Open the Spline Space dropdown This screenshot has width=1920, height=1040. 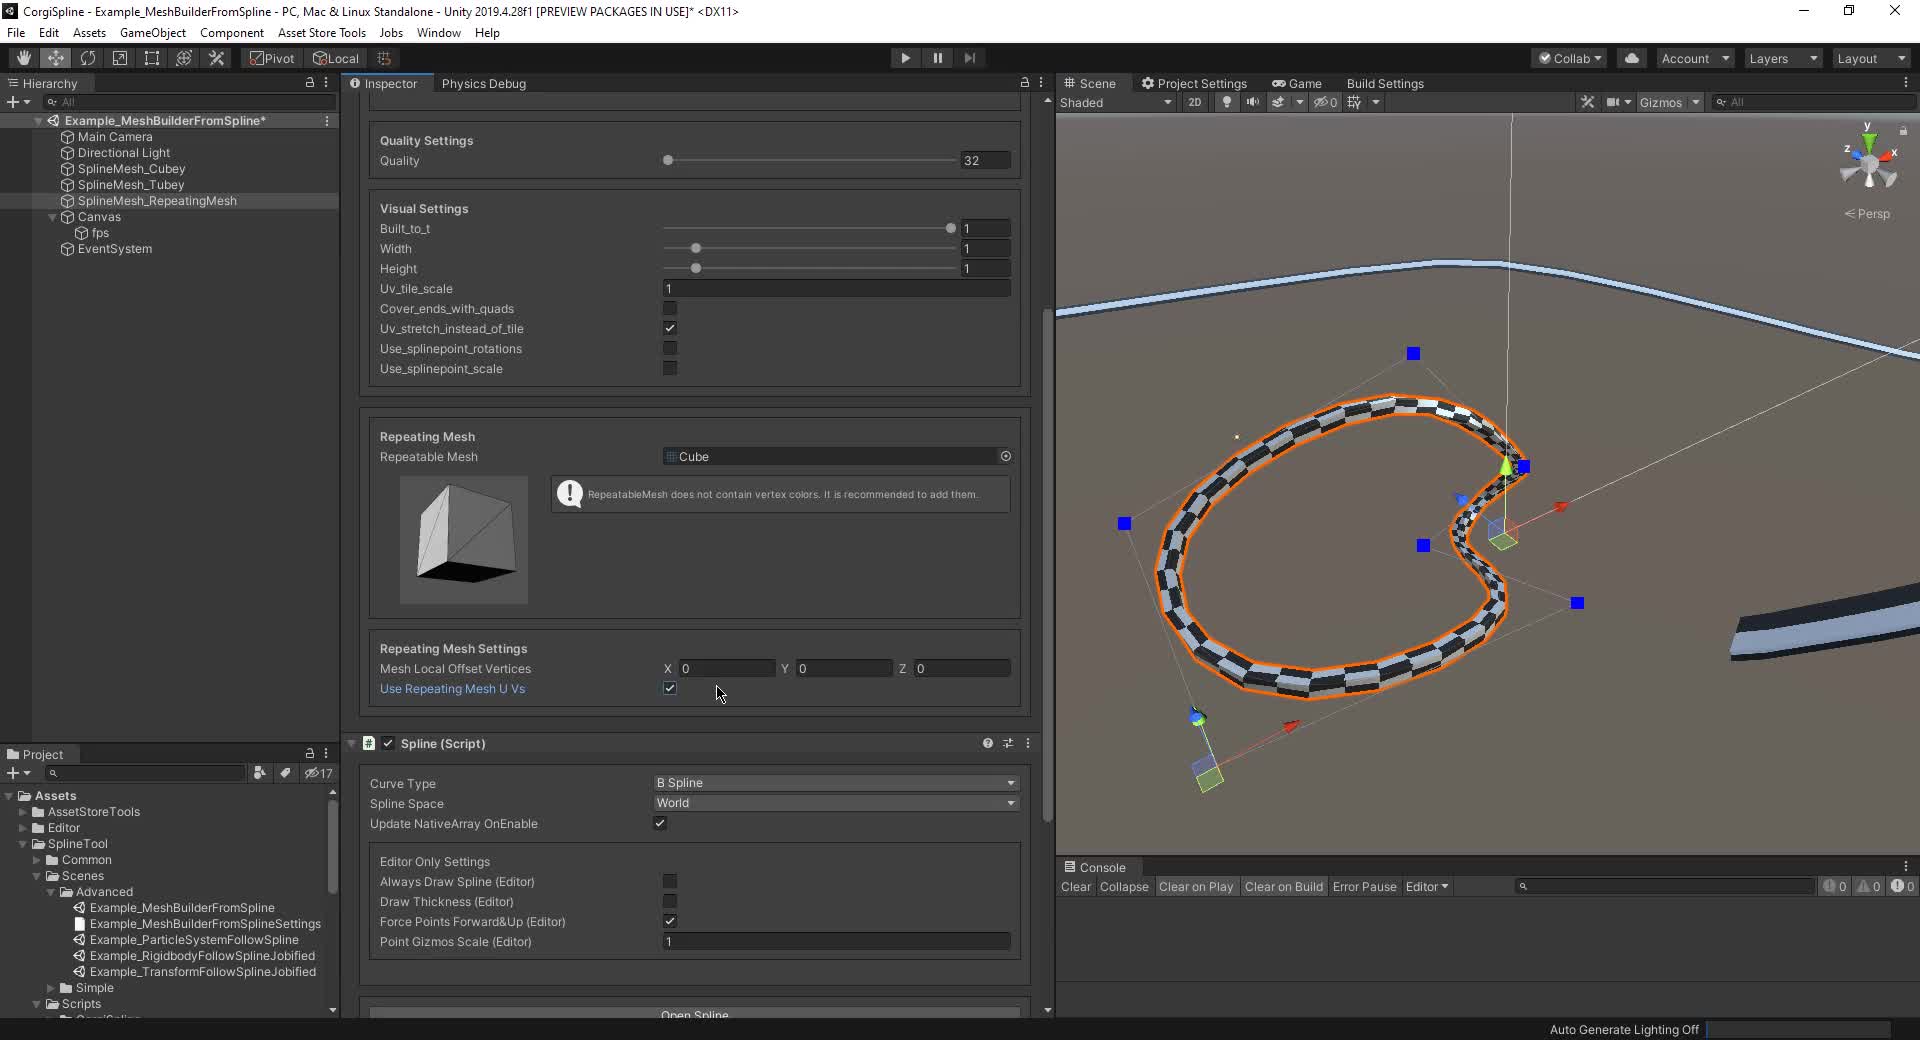point(835,803)
